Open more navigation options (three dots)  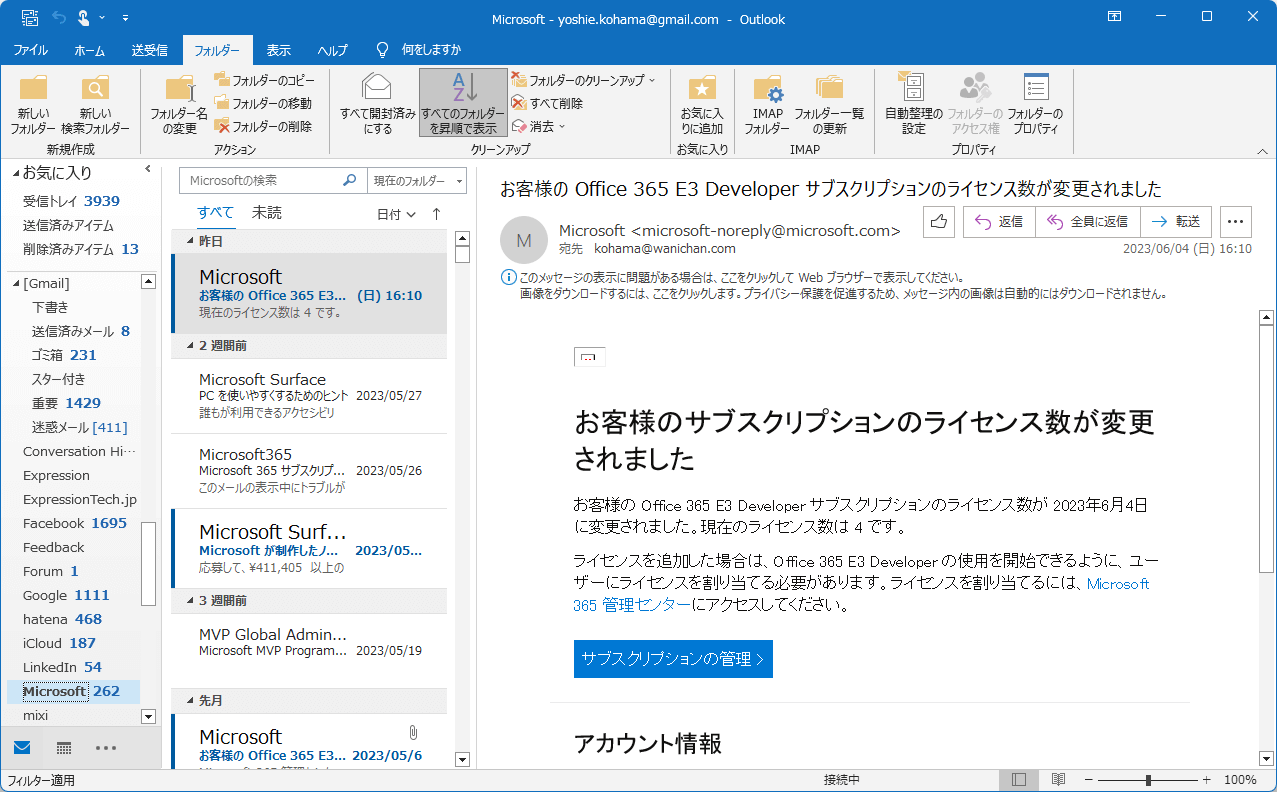[106, 748]
